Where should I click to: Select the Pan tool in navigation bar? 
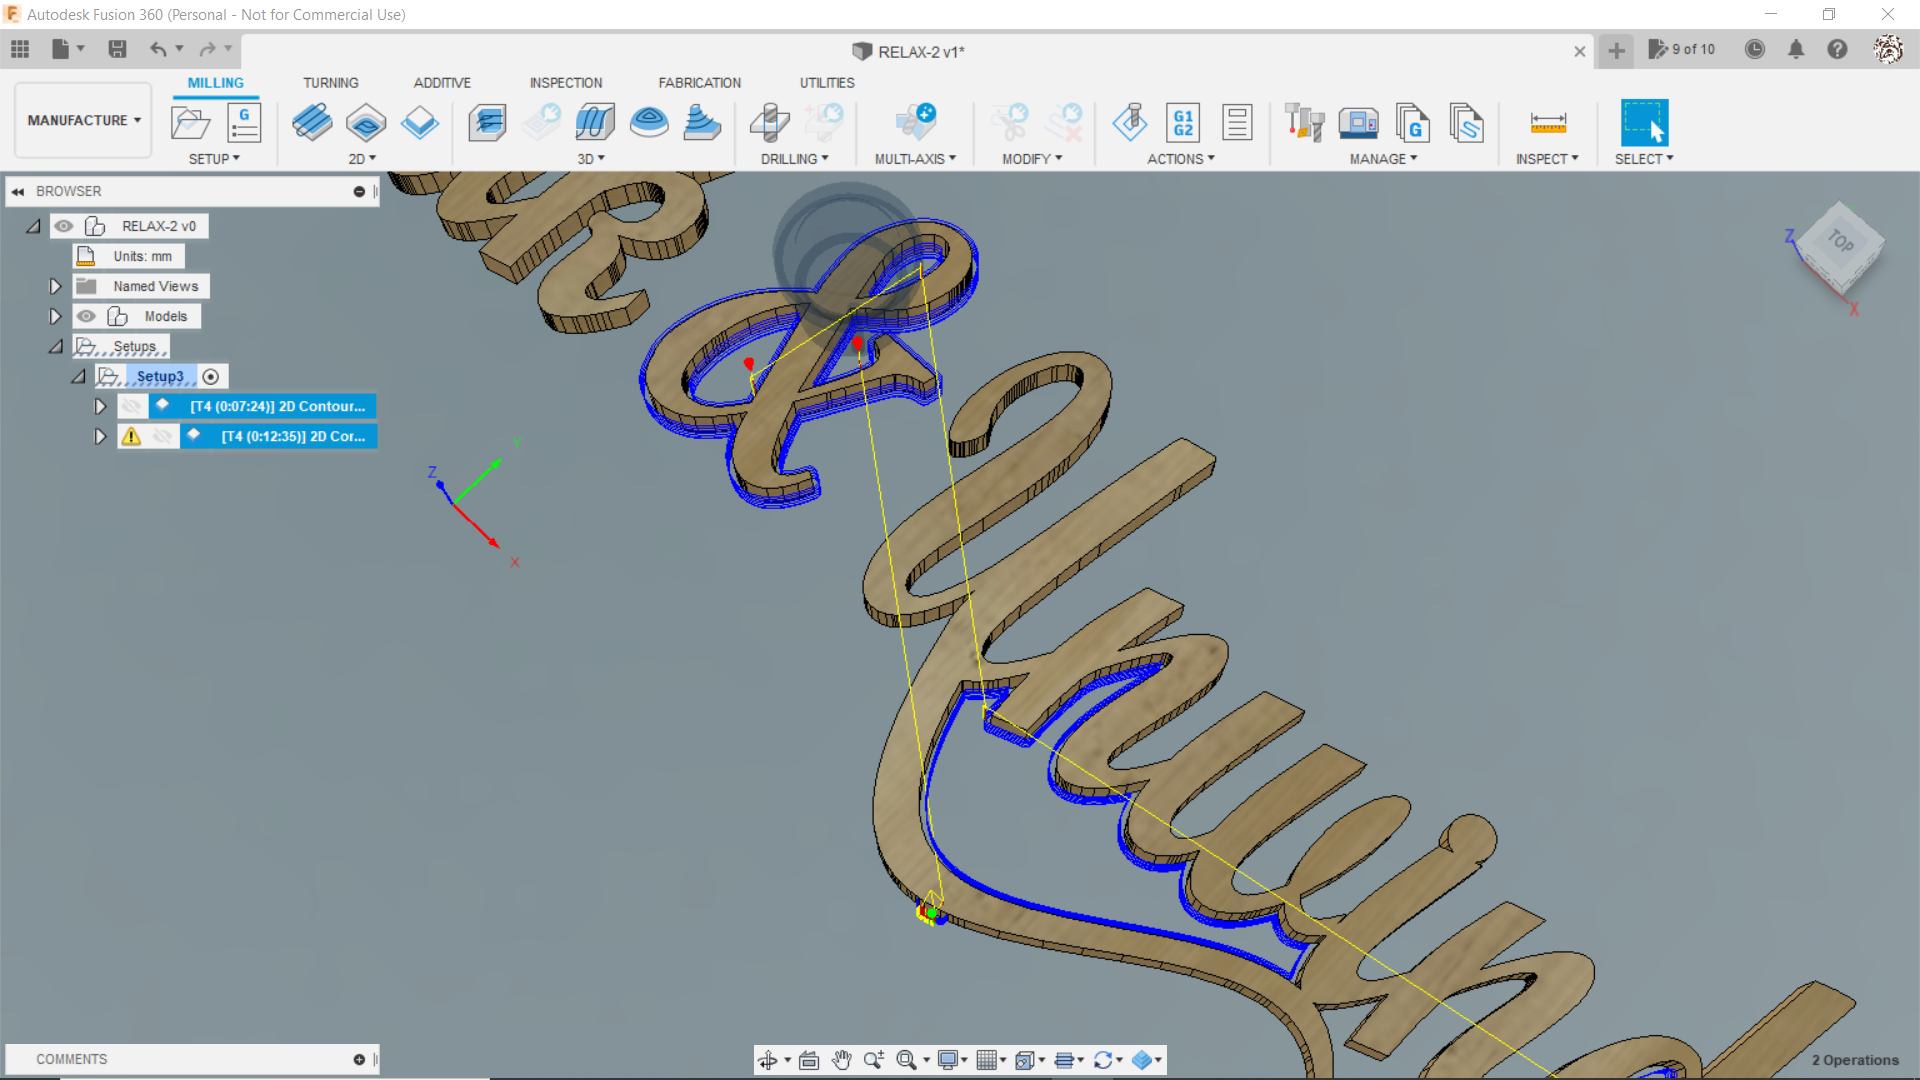[842, 1059]
